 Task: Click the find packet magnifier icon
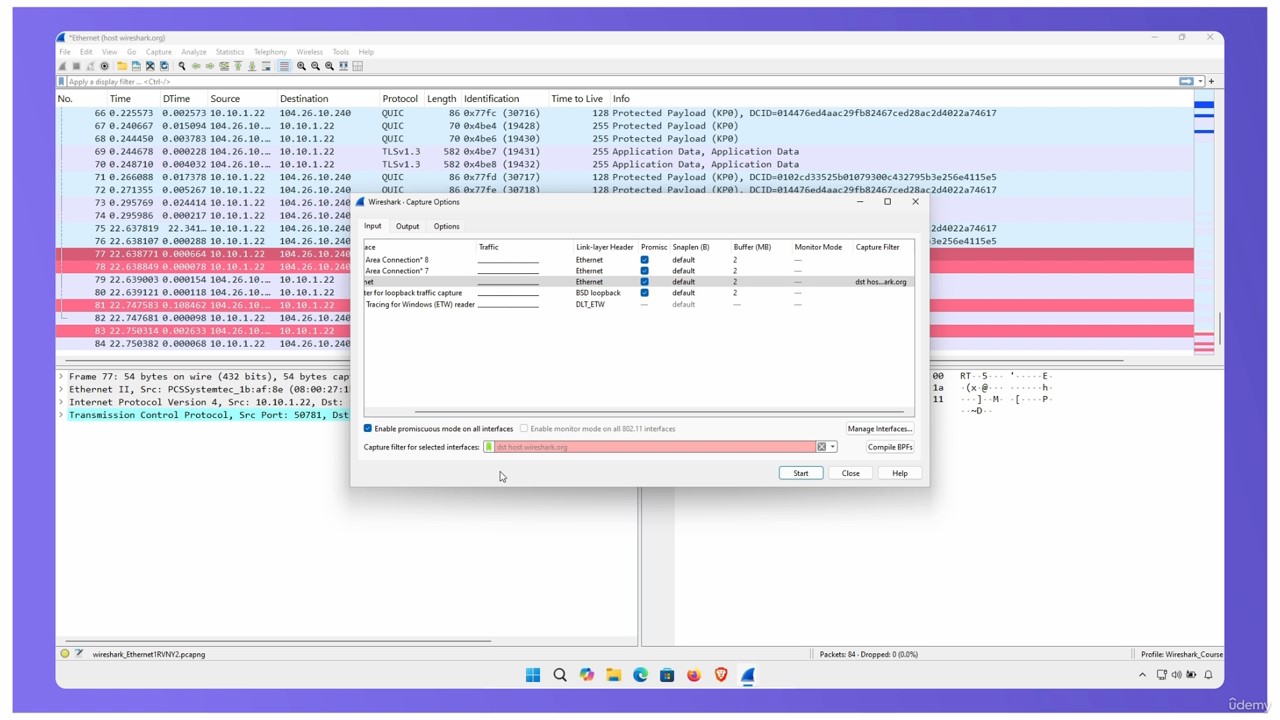click(182, 66)
